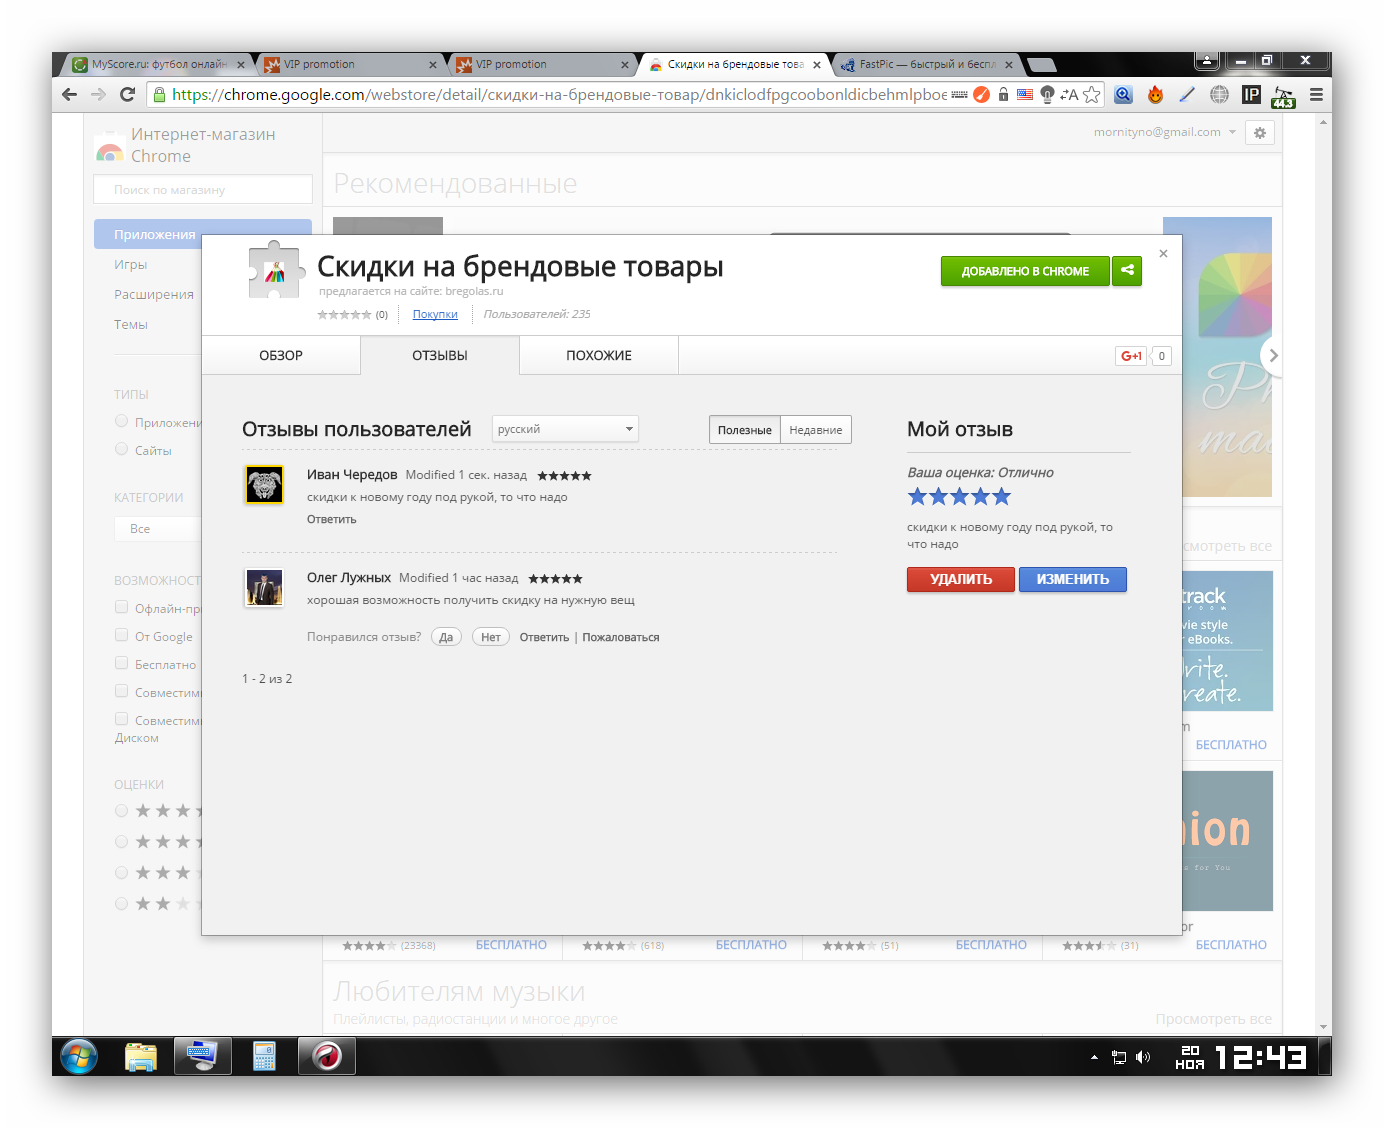Switch to the ОТЗЫВЫ tab
This screenshot has width=1384, height=1128.
(440, 355)
